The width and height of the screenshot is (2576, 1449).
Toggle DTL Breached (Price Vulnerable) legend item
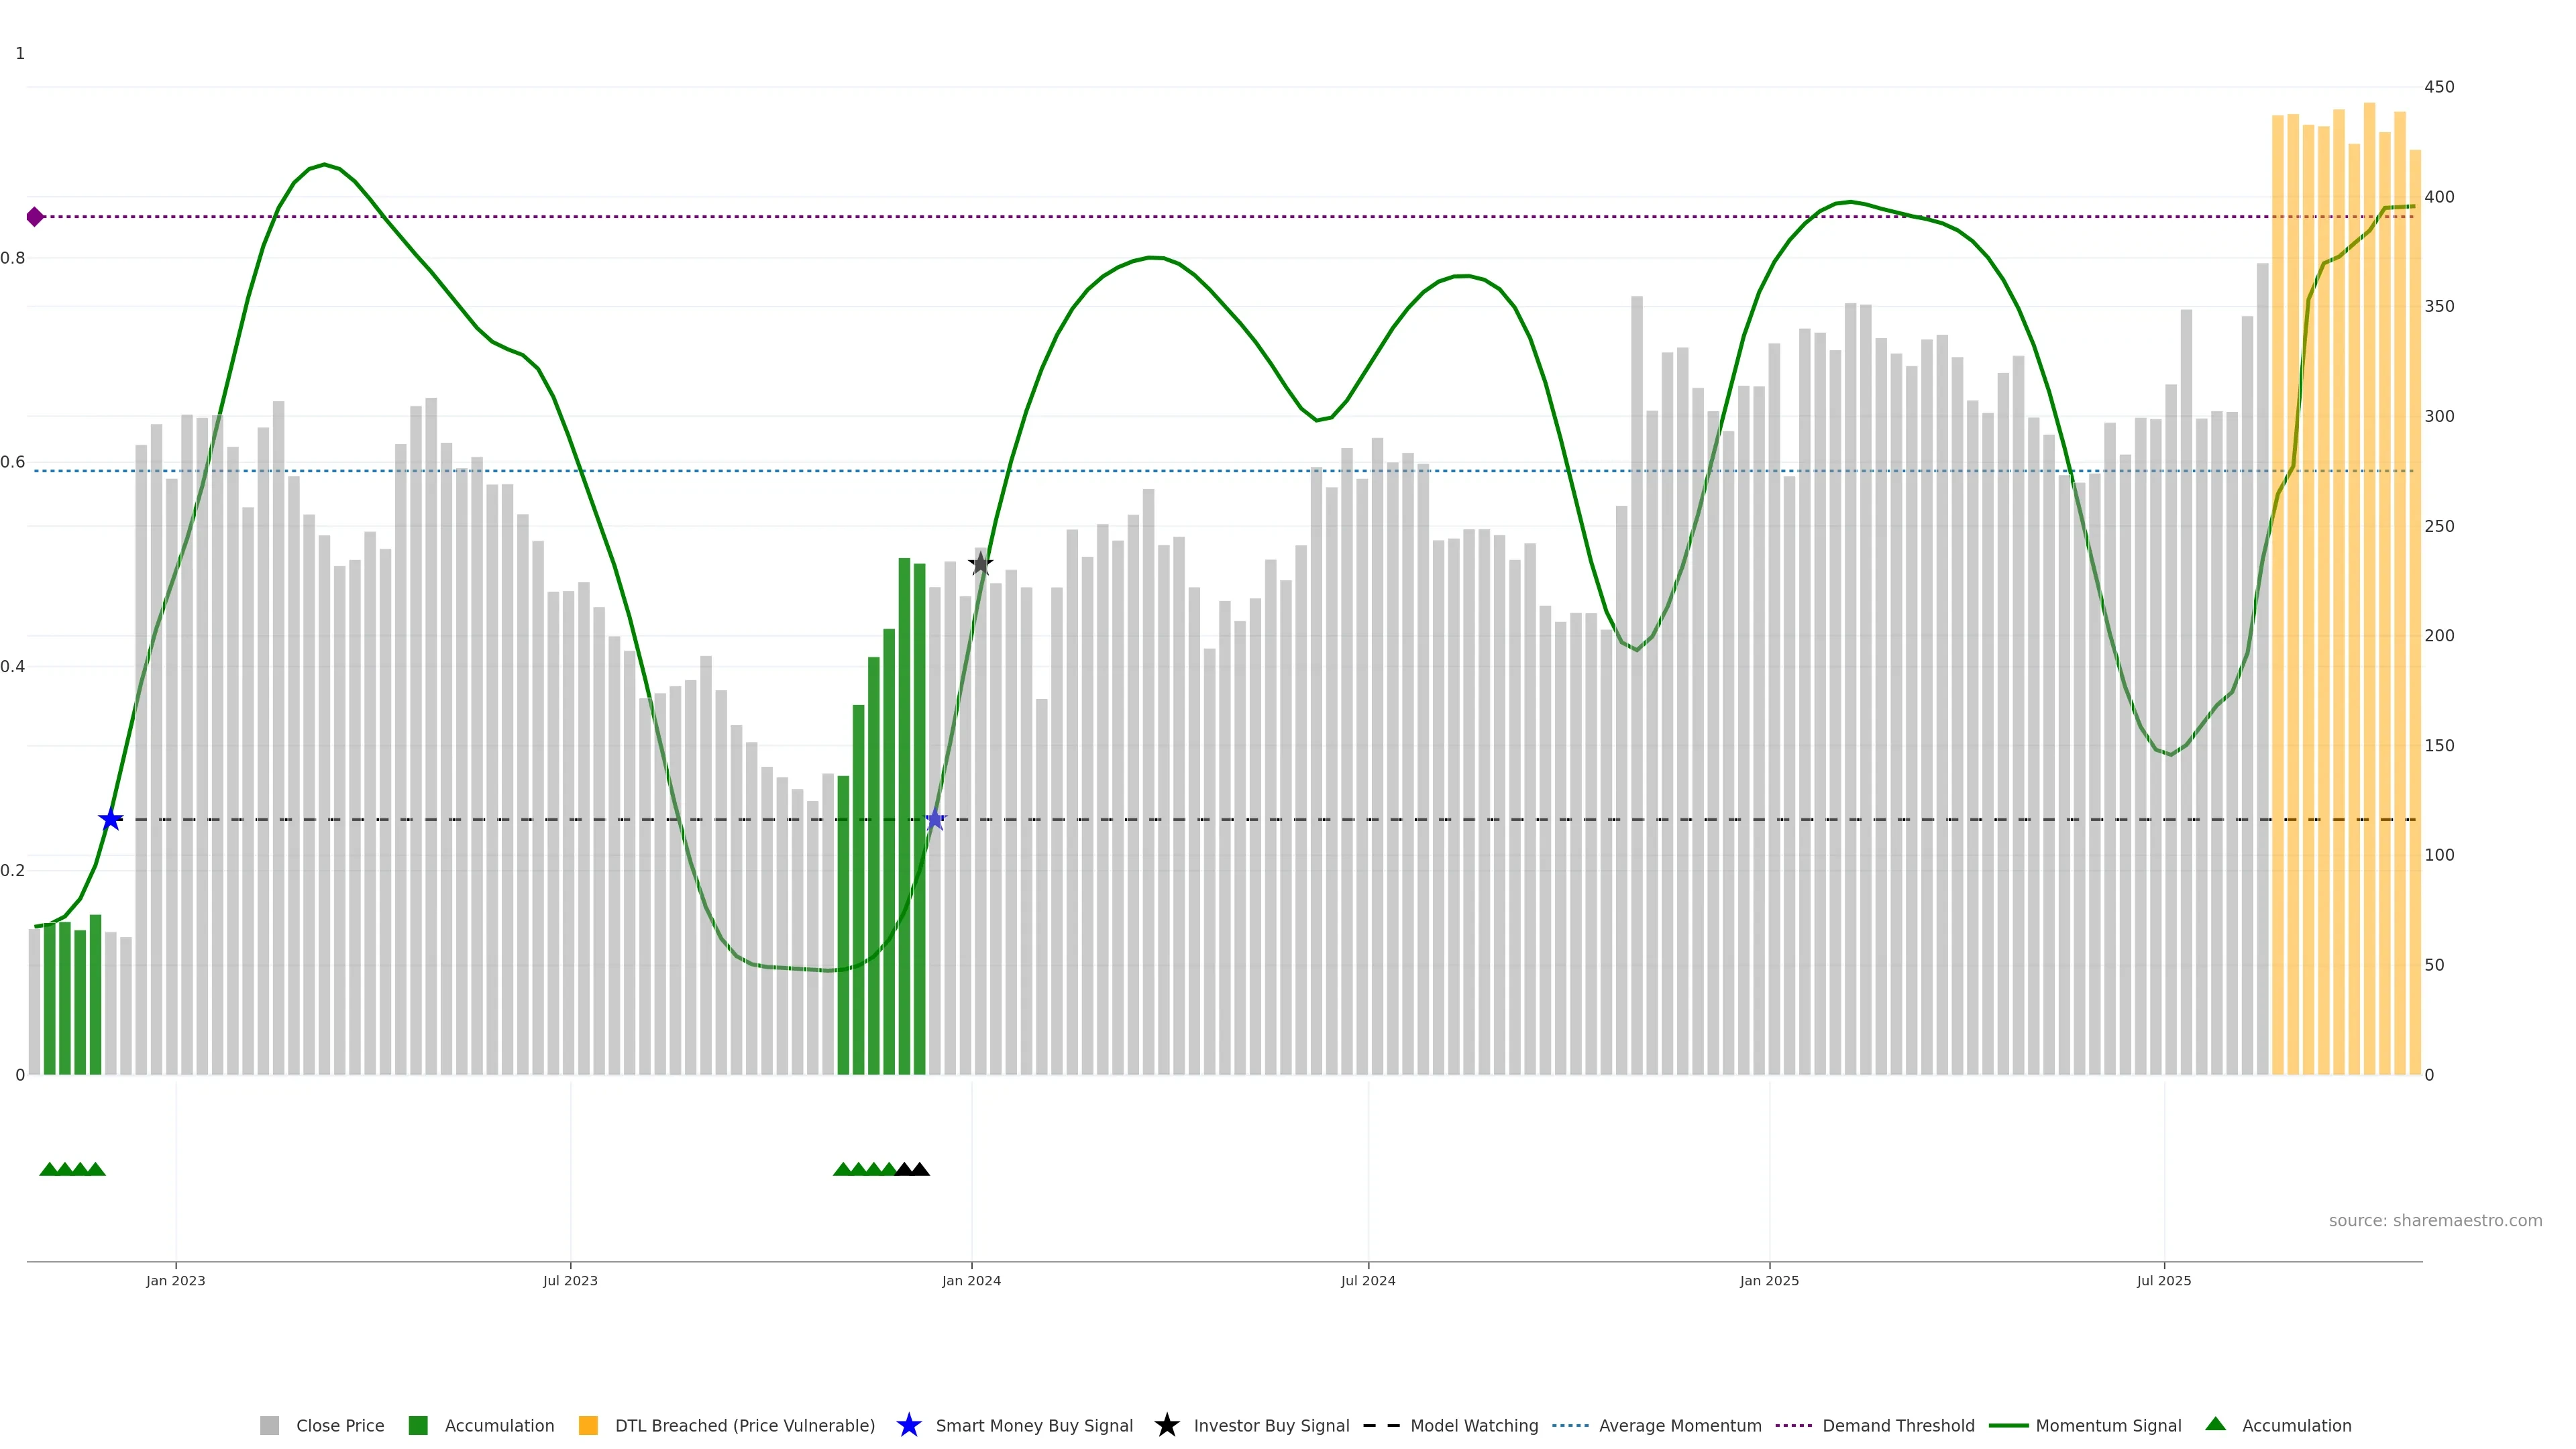coord(744,1425)
